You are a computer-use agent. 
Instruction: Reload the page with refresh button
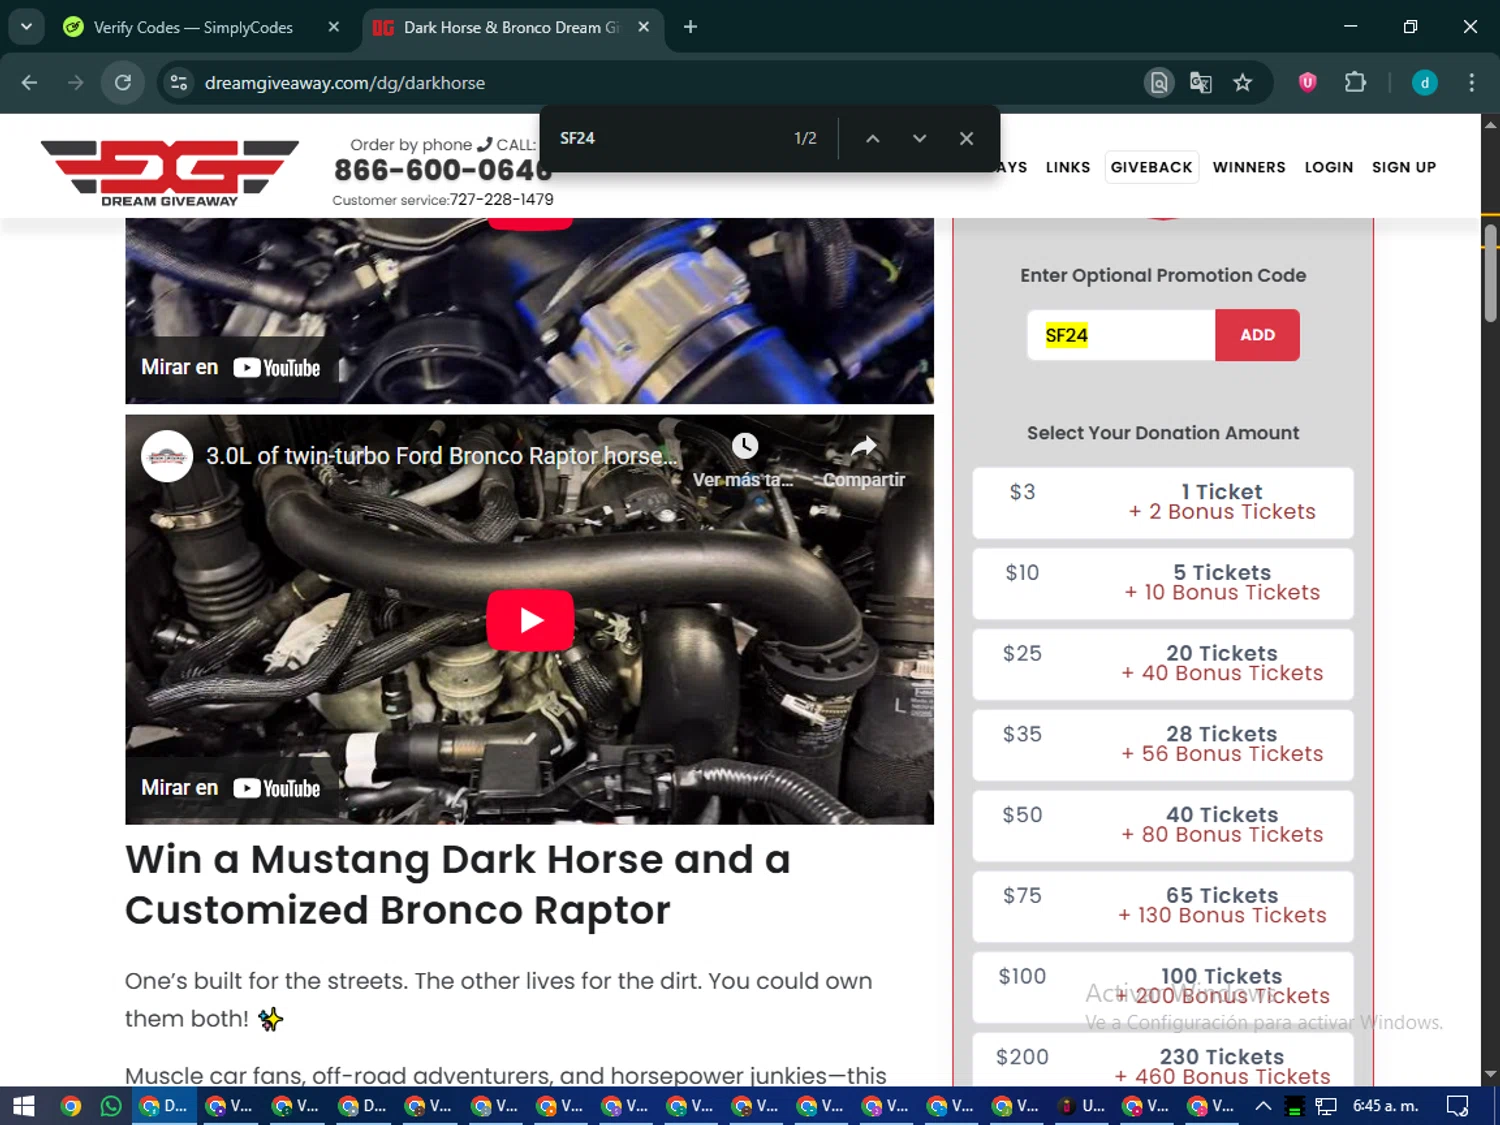click(123, 83)
